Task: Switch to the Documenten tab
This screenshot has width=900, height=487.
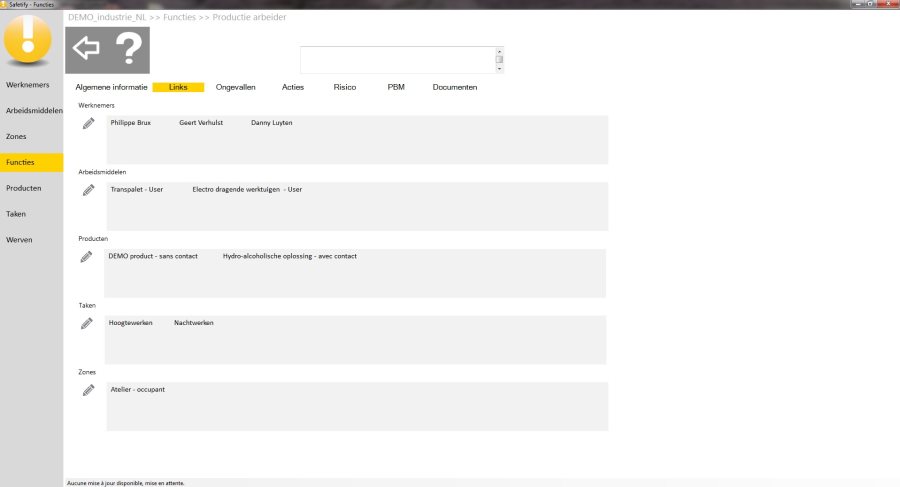Action: (x=455, y=87)
